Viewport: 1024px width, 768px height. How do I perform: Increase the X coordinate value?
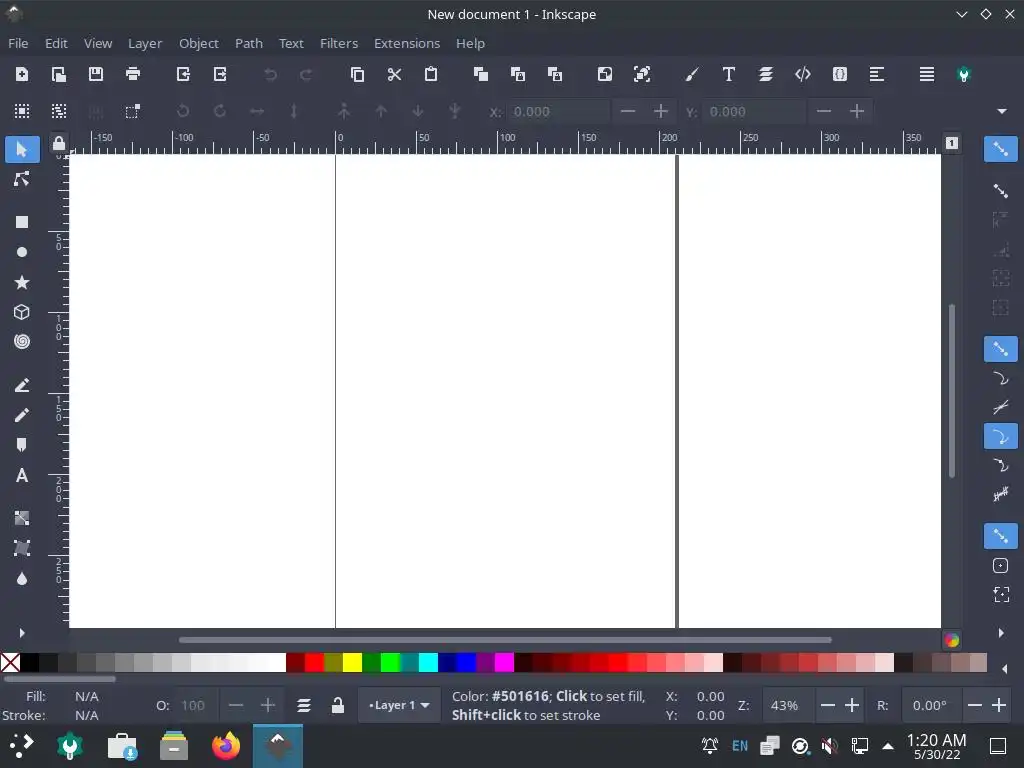point(660,112)
